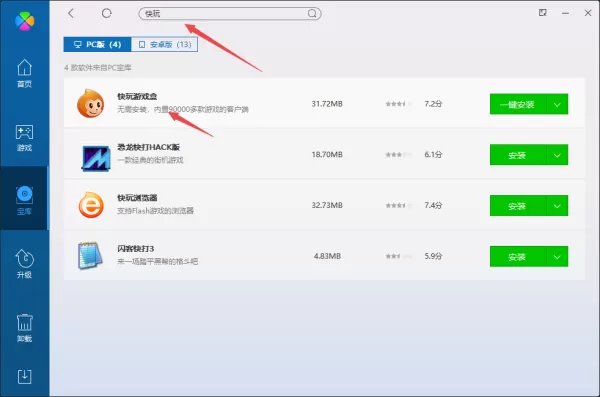Click the 7.4分 score text
Image resolution: width=600 pixels, height=397 pixels.
433,205
